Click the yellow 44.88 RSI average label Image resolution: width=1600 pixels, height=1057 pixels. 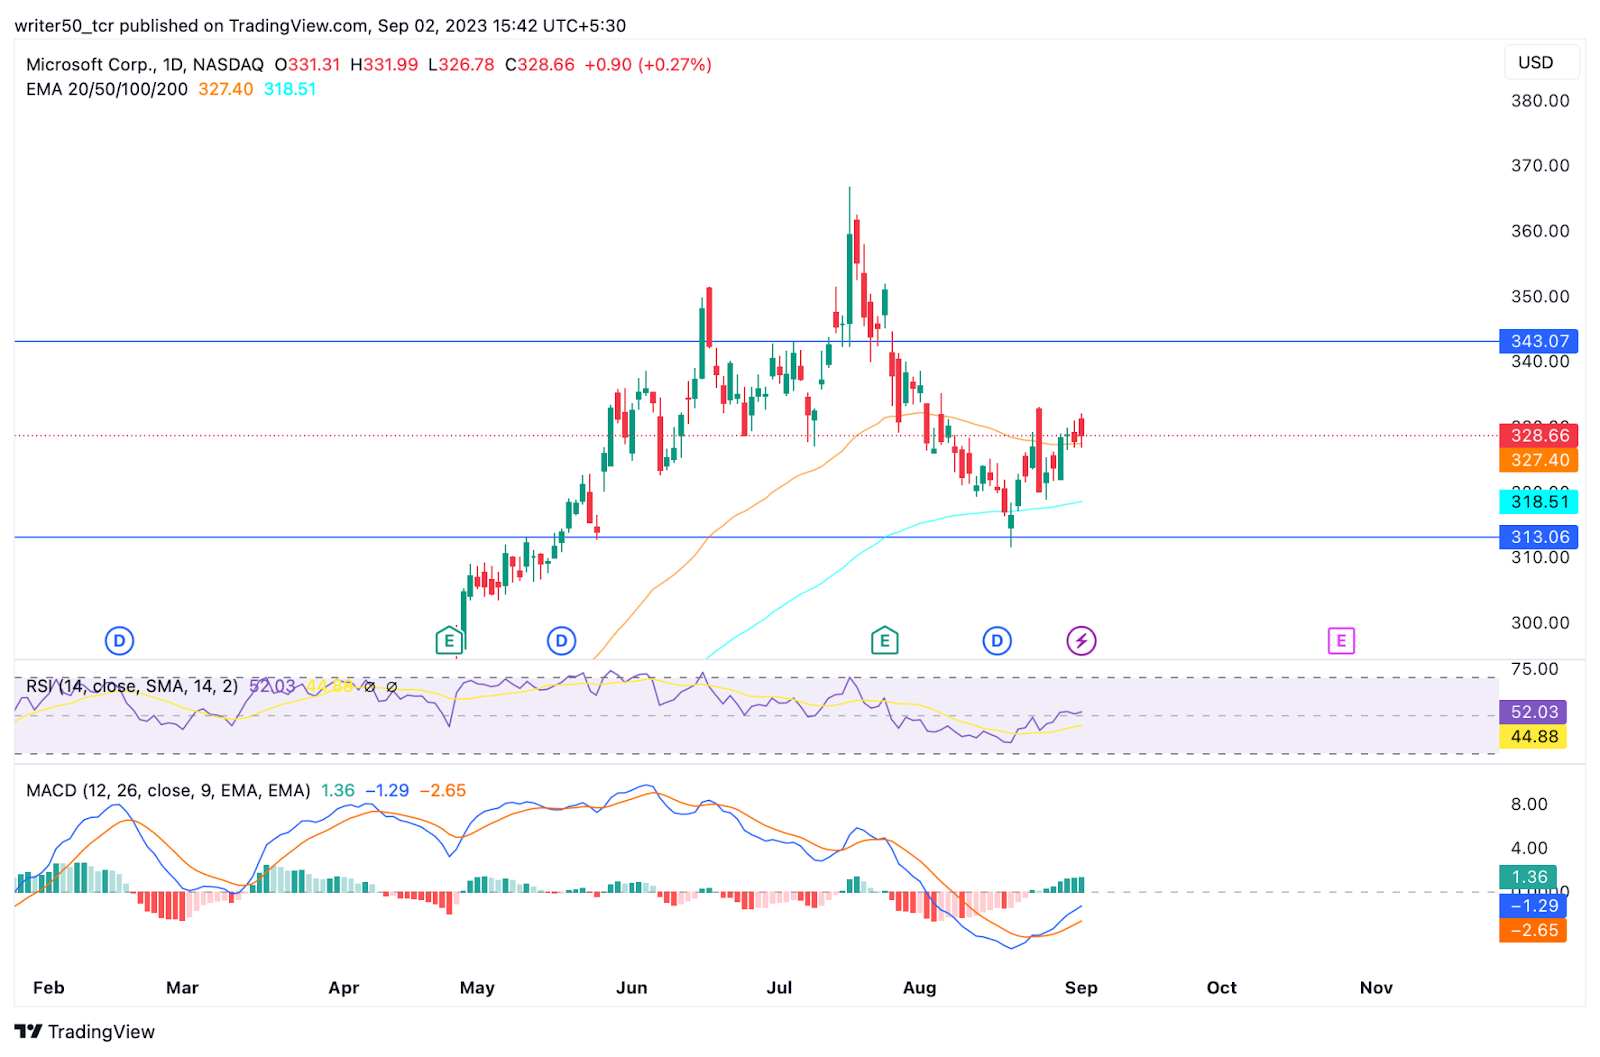tap(1533, 737)
